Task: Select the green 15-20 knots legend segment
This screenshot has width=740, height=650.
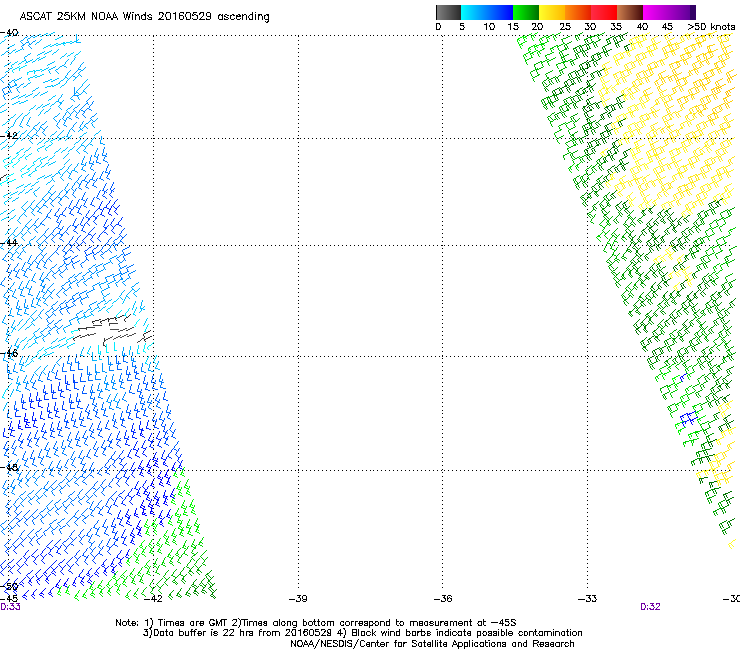Action: pos(526,12)
